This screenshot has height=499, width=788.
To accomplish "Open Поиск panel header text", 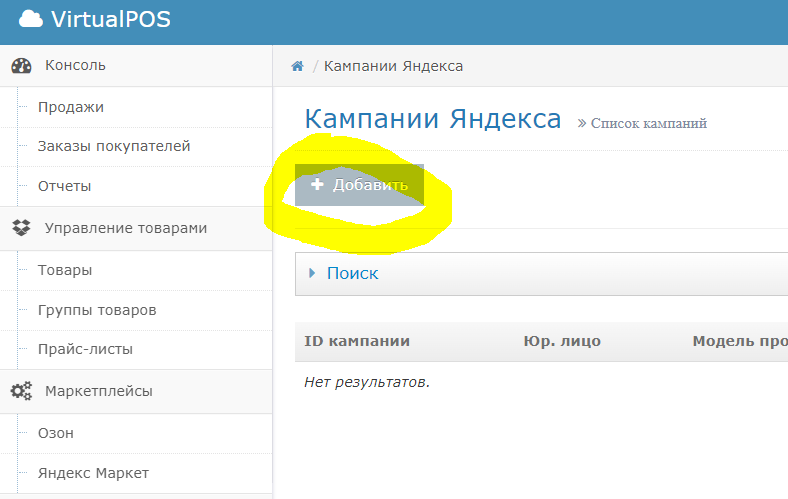I will 352,273.
